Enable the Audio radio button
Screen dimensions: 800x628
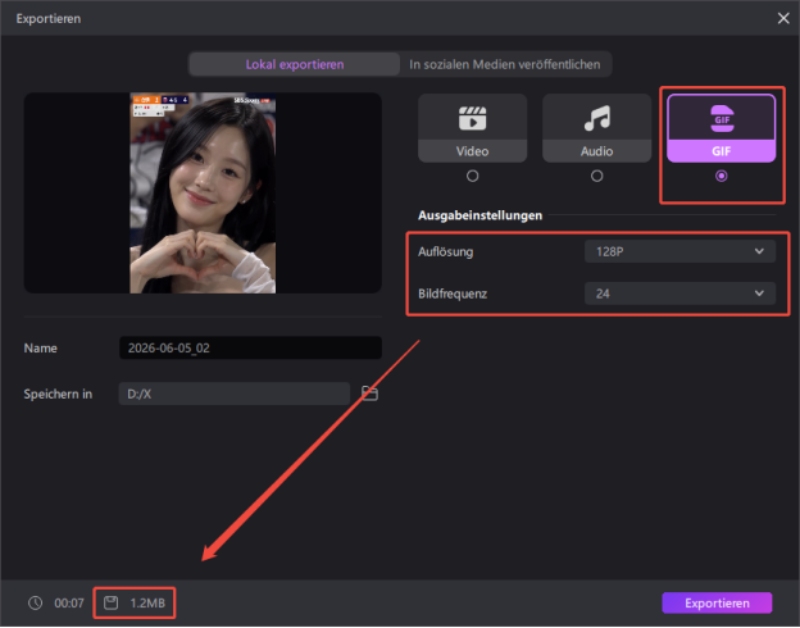pyautogui.click(x=596, y=176)
